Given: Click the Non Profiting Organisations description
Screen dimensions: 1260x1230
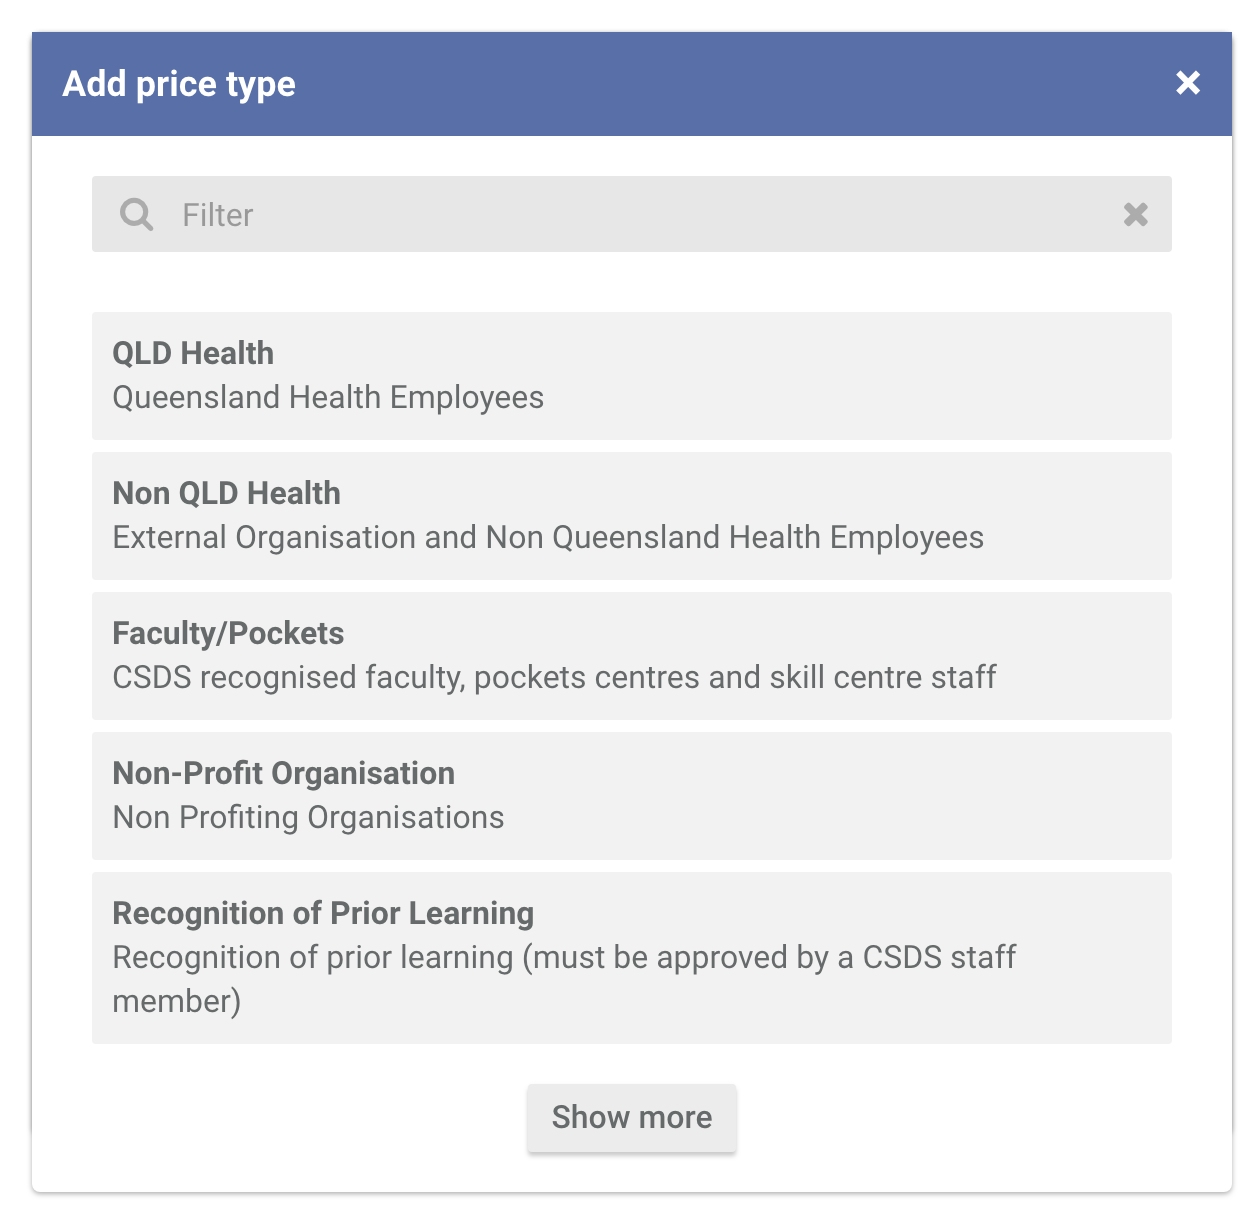Looking at the screenshot, I should tap(308, 818).
